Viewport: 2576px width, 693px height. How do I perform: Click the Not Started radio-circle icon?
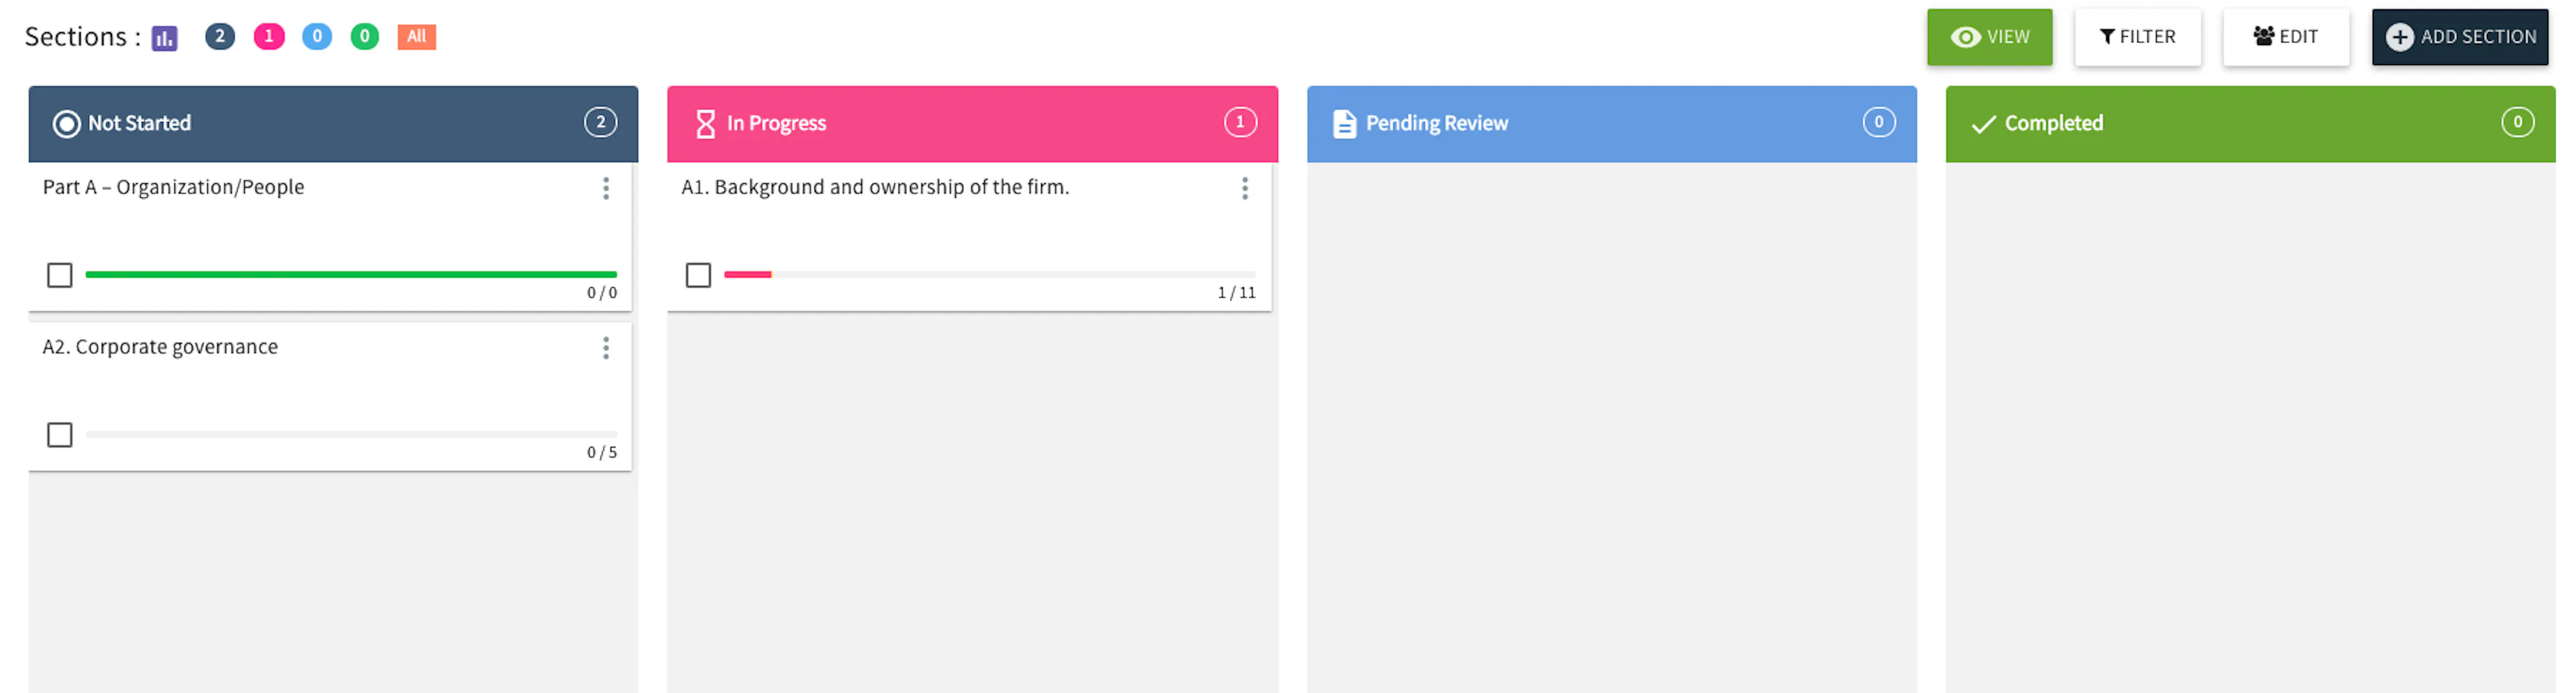[66, 124]
